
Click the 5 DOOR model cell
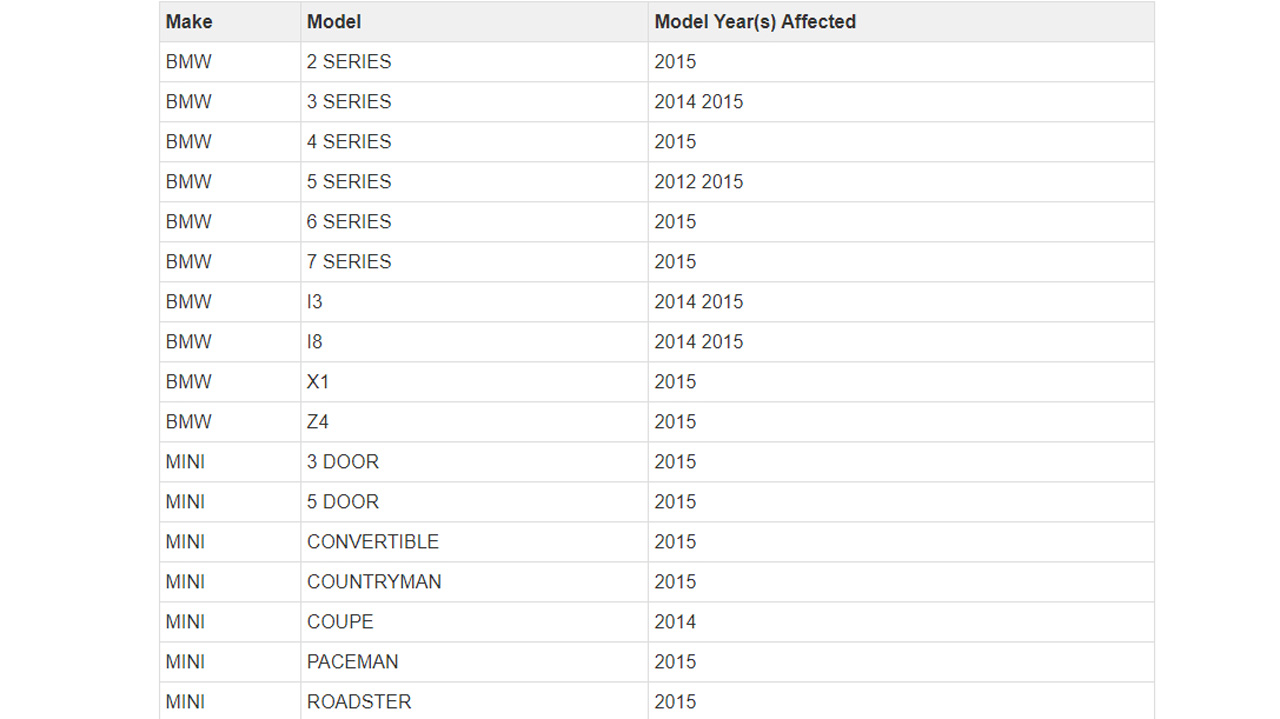click(x=343, y=502)
